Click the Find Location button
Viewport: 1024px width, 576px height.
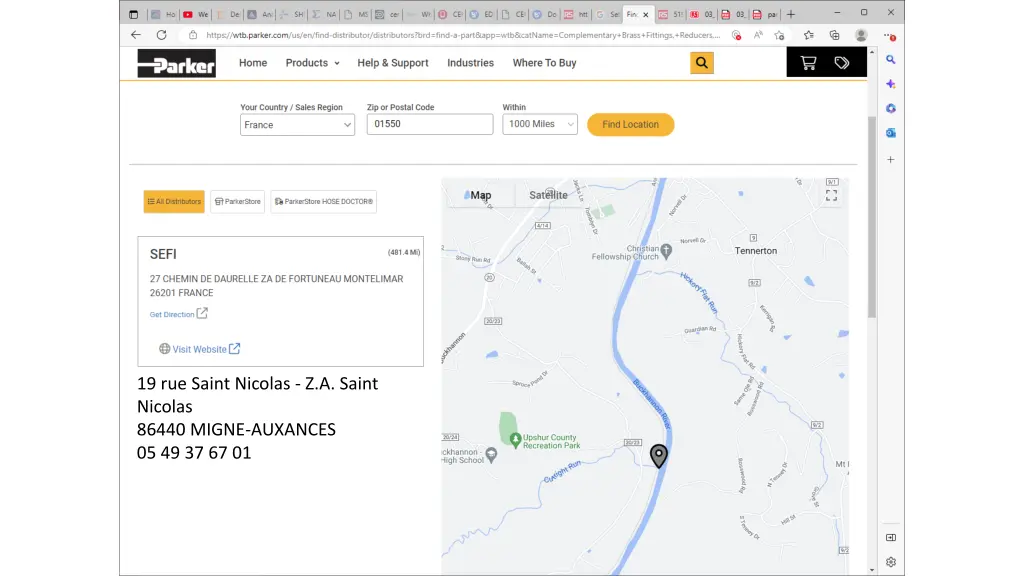click(x=630, y=125)
